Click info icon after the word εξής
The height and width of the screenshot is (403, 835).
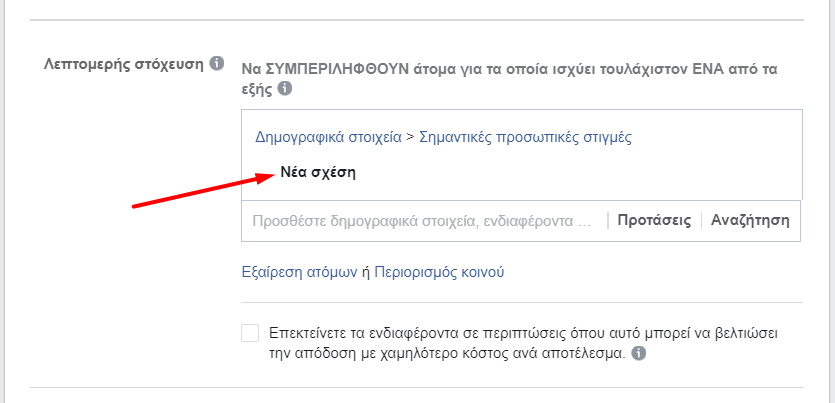pyautogui.click(x=285, y=89)
